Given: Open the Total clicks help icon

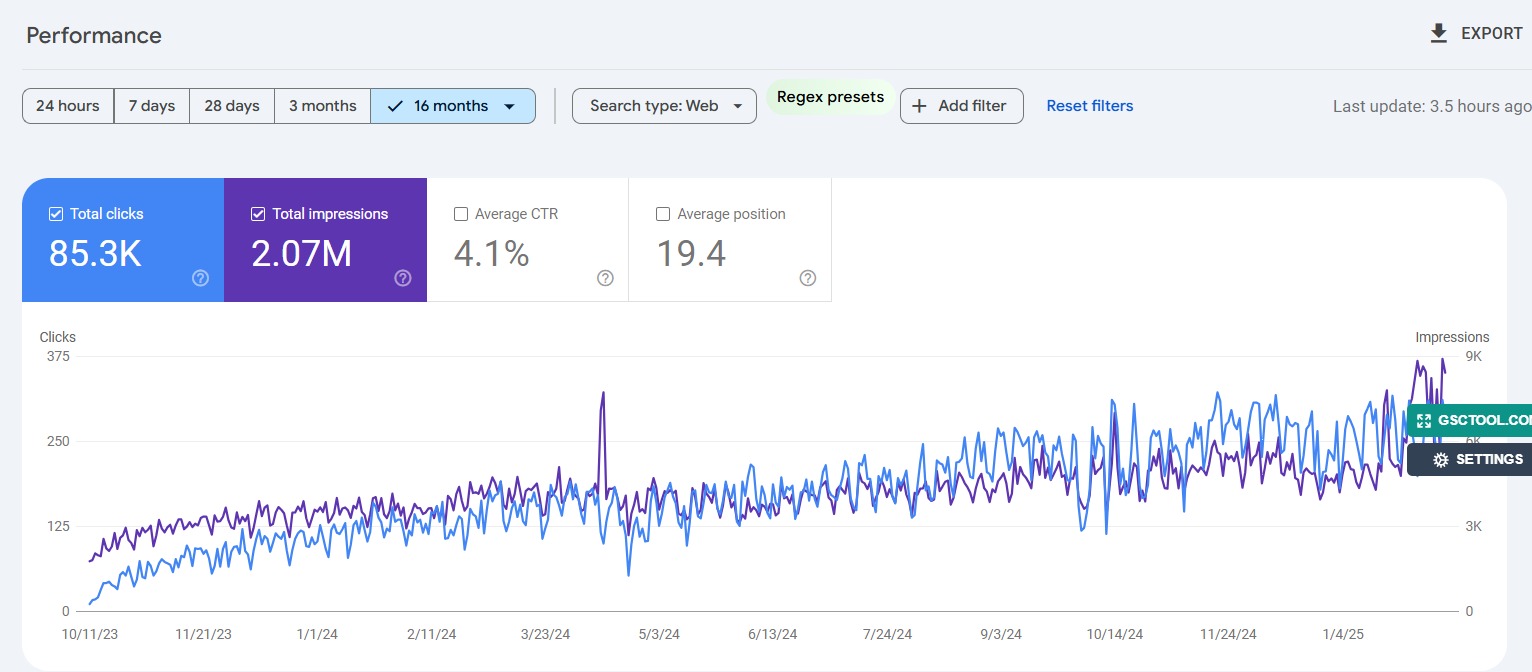Looking at the screenshot, I should point(200,278).
